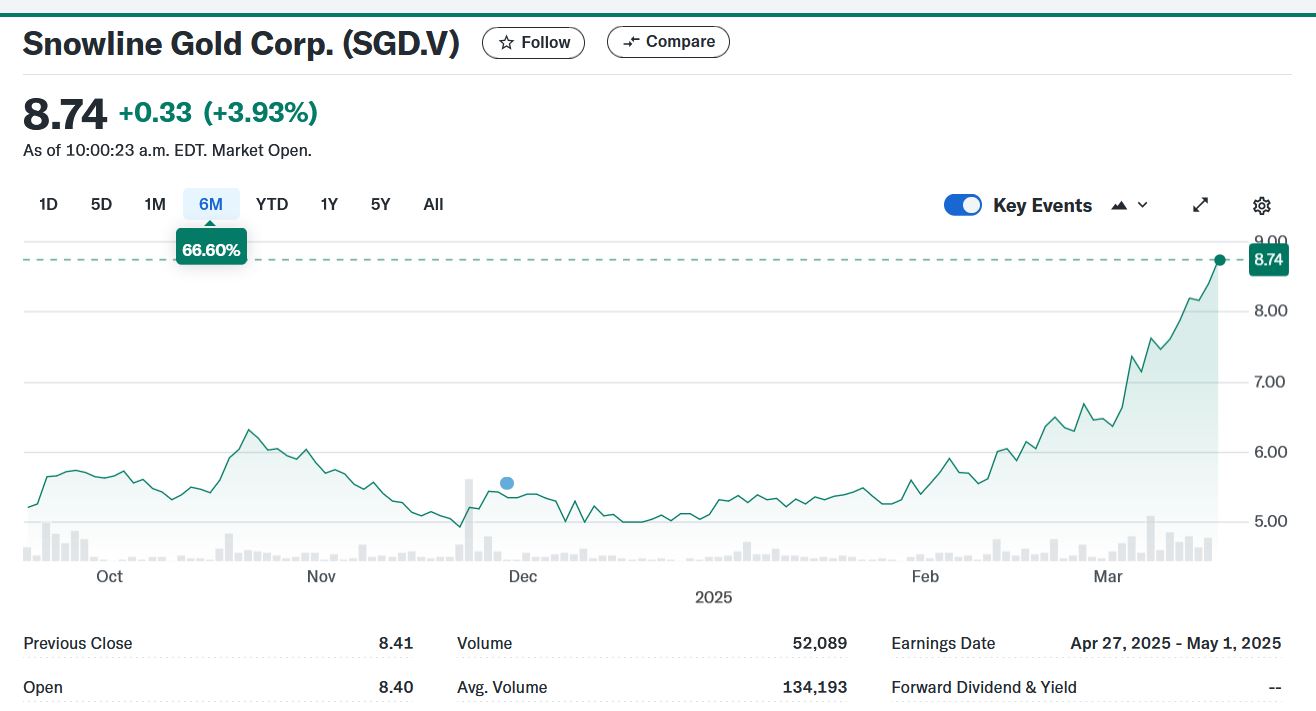Click the Volume value 52,089

[x=820, y=643]
